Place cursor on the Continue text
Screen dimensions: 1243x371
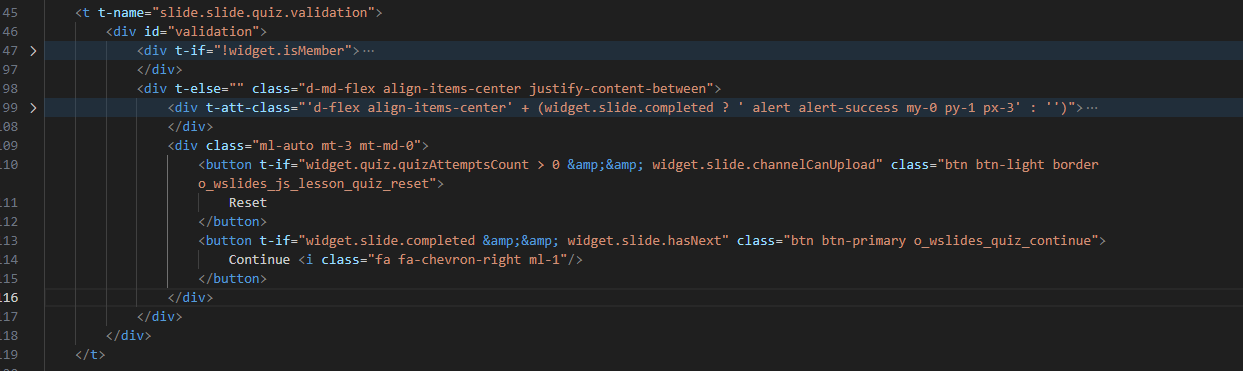259,259
